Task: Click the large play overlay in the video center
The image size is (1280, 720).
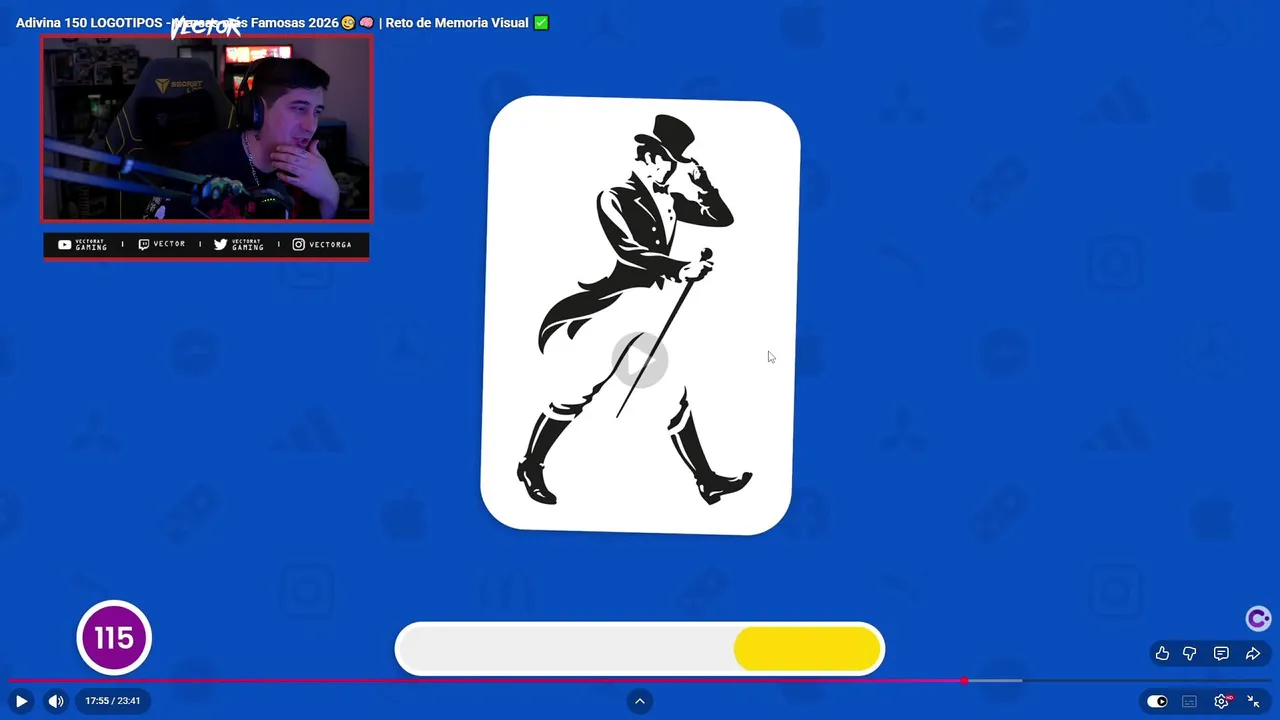Action: coord(639,360)
